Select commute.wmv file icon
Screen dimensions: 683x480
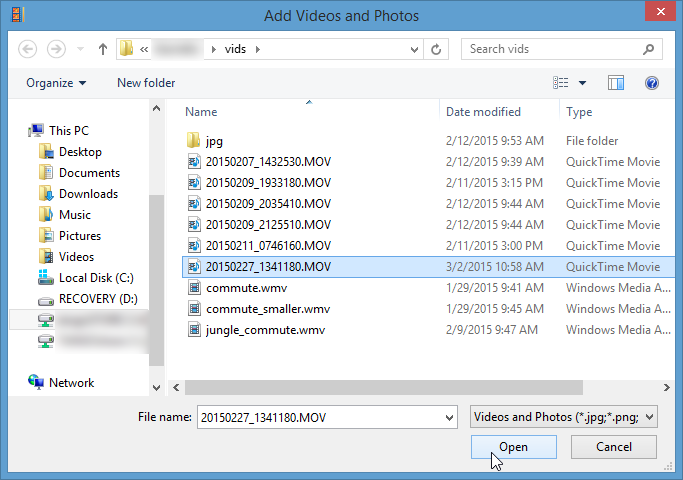(x=194, y=288)
